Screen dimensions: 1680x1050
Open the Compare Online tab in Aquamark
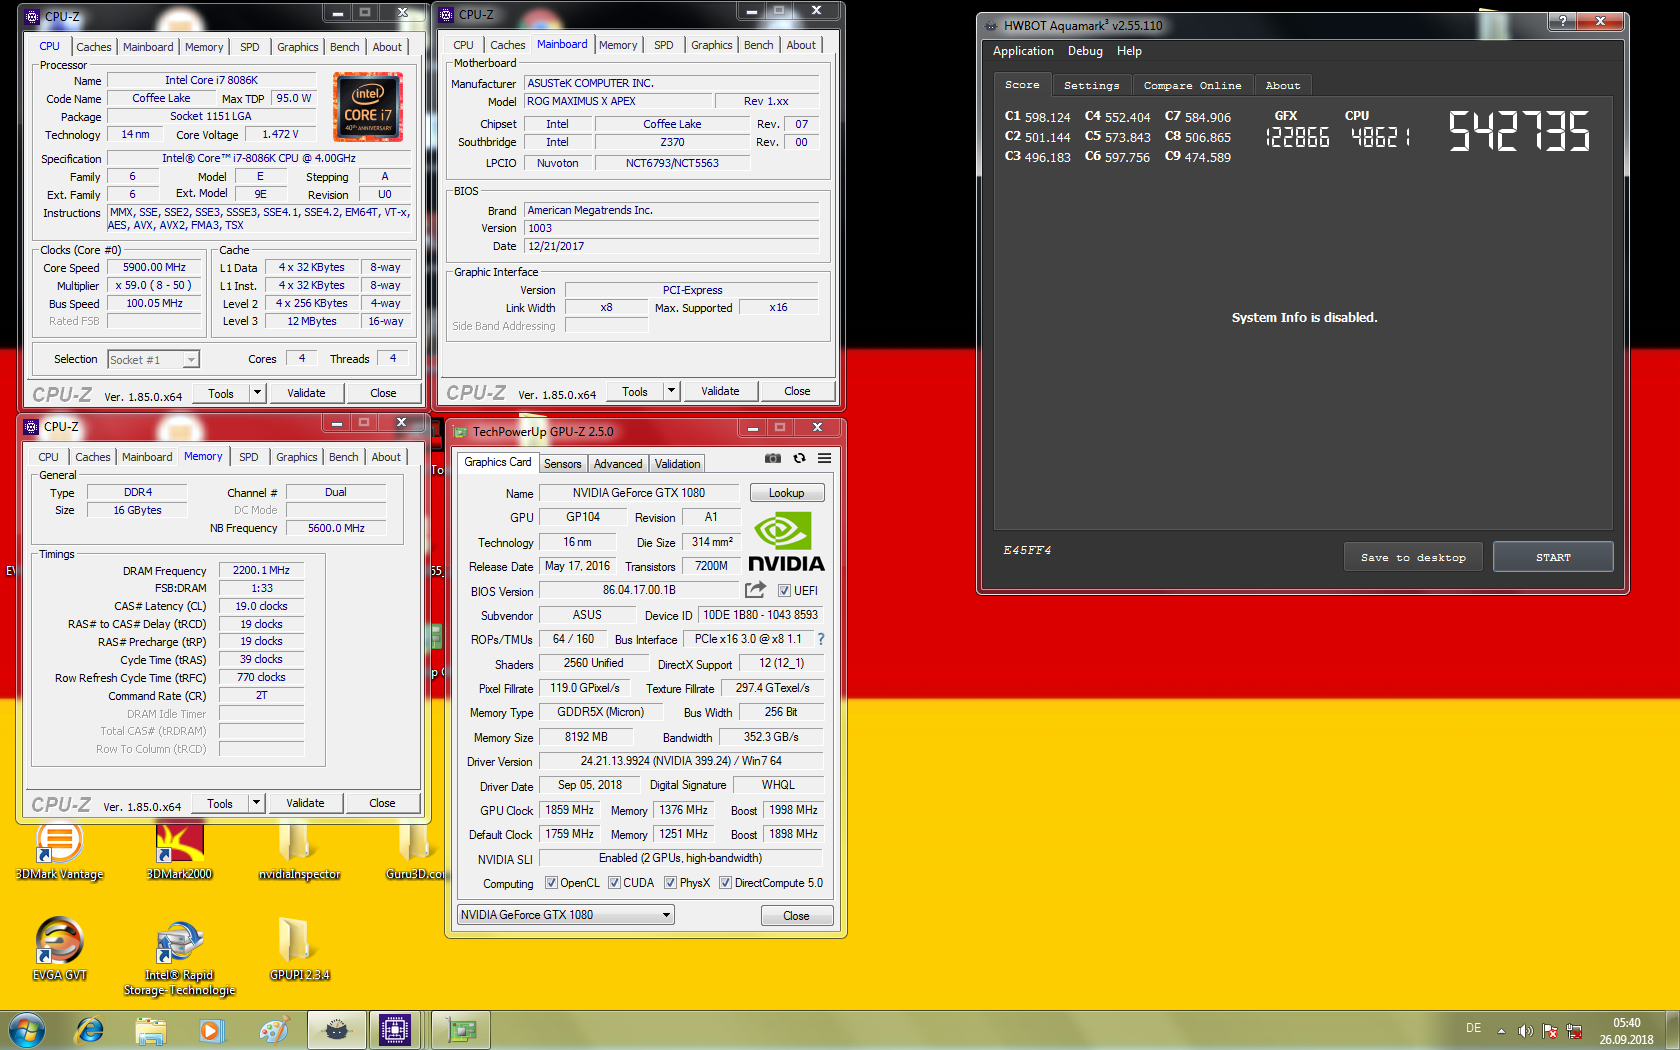[1192, 86]
